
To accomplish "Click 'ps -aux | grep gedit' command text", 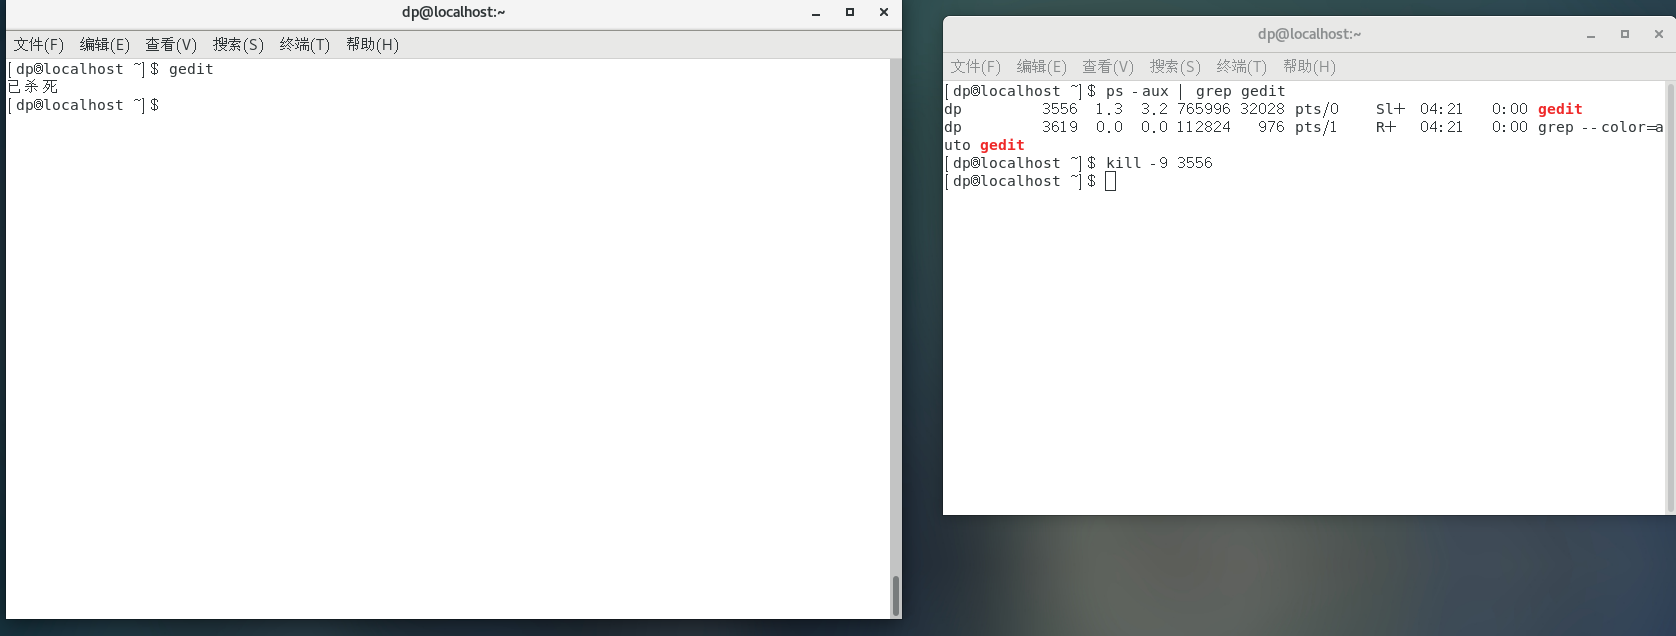I will [1196, 91].
